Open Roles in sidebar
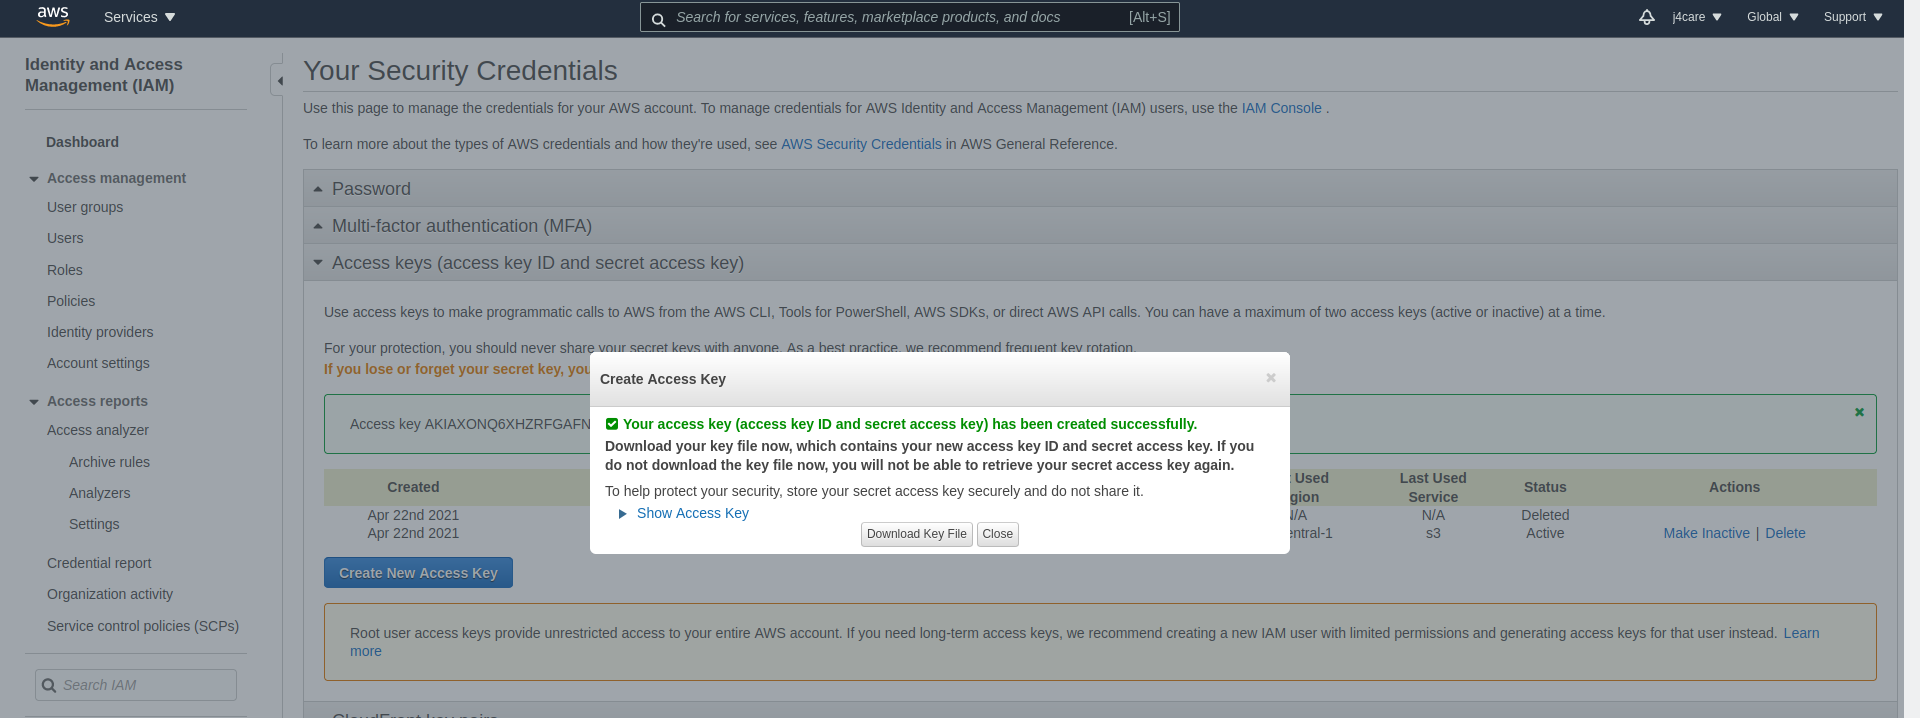This screenshot has height=718, width=1920. tap(65, 270)
